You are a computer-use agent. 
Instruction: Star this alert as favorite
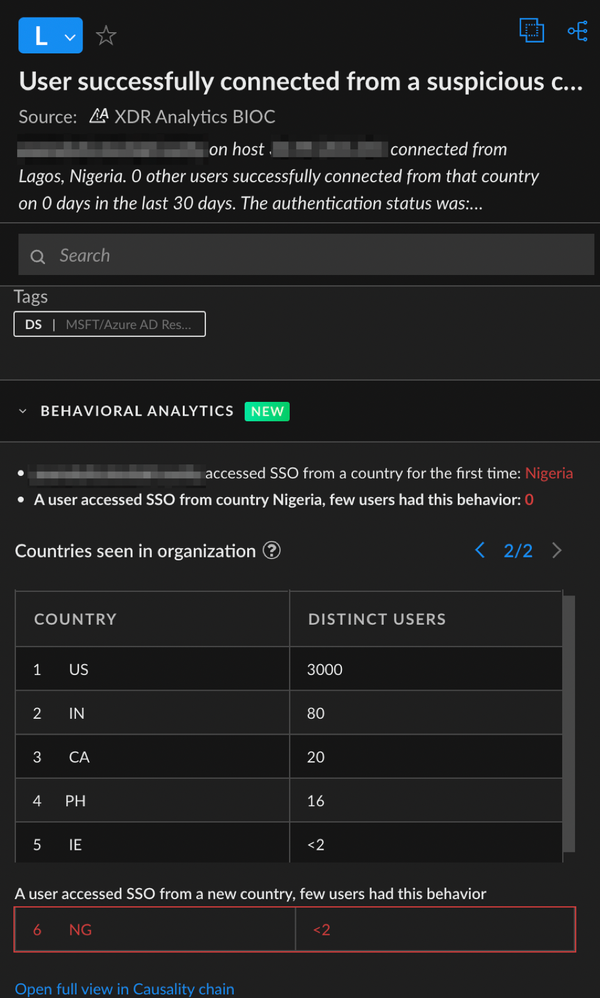click(x=106, y=36)
